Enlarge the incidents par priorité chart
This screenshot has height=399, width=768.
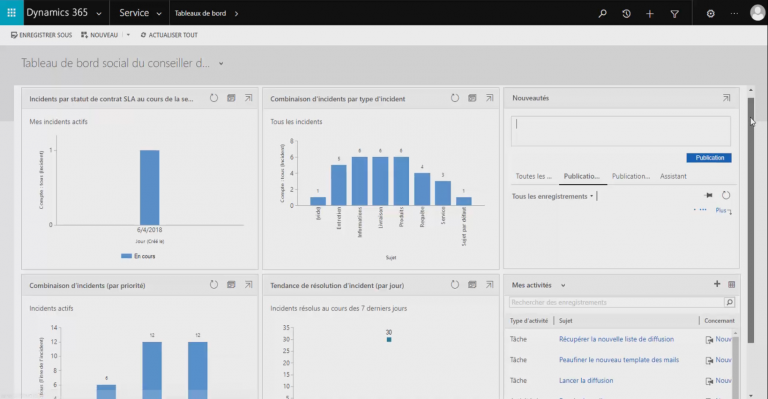(248, 284)
